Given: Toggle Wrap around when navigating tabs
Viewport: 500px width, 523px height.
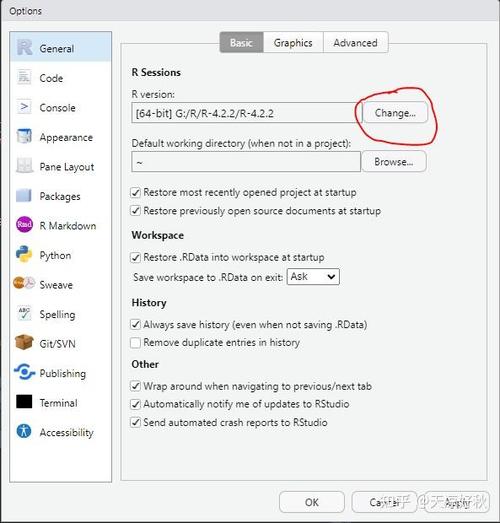Looking at the screenshot, I should click(135, 386).
